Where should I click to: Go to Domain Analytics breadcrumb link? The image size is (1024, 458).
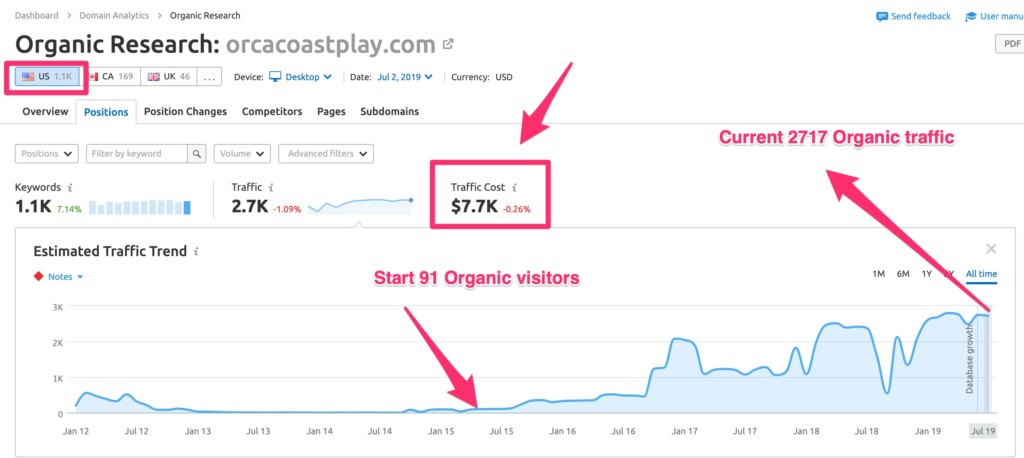point(114,15)
